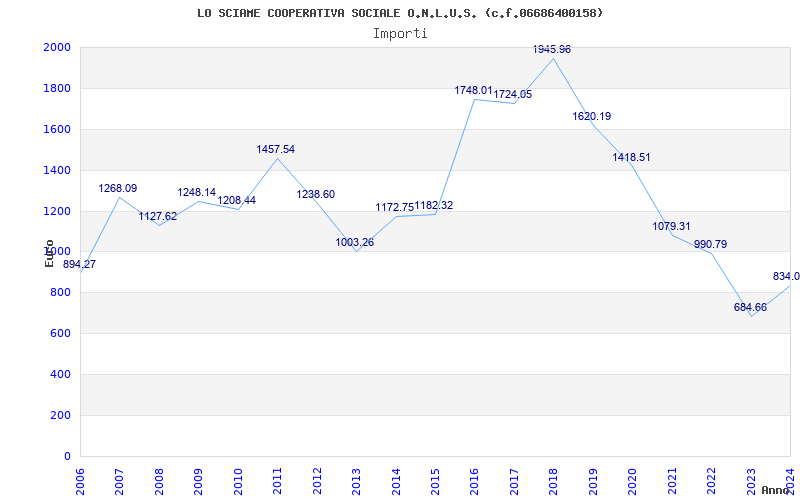
Task: Click y-axis value 200
Action: pyautogui.click(x=60, y=415)
